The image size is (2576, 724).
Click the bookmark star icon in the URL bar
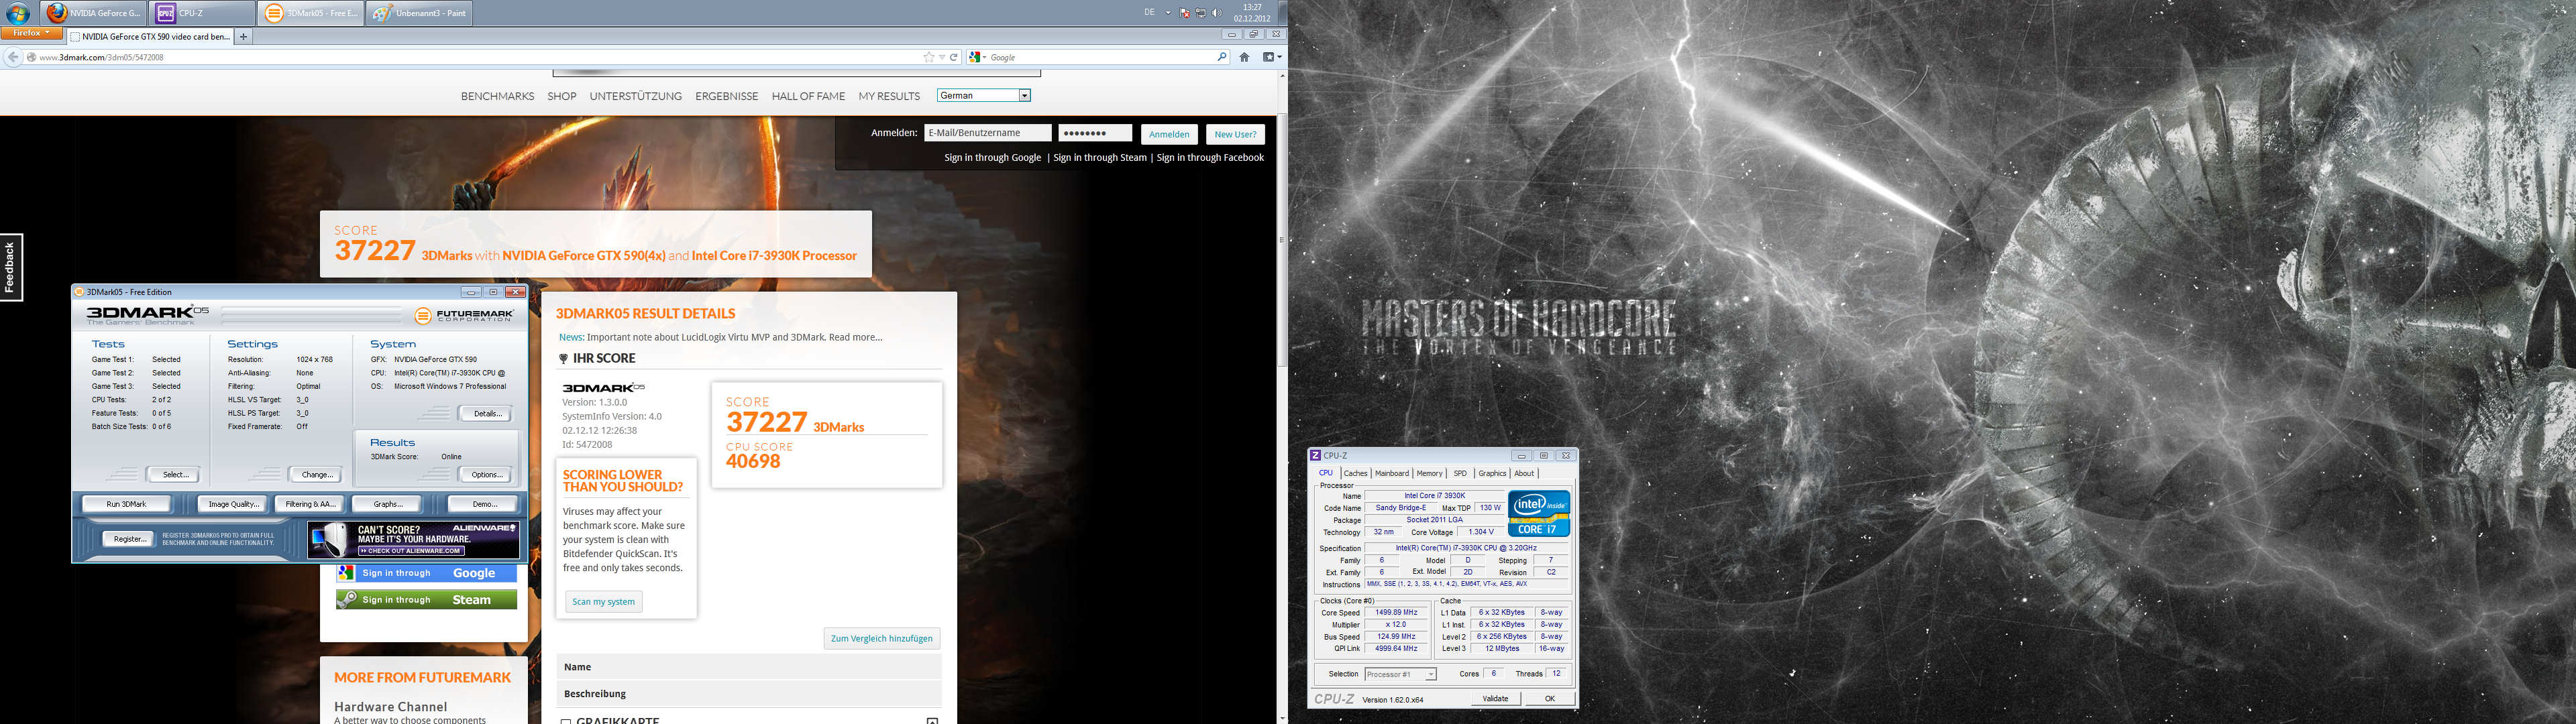coord(929,57)
